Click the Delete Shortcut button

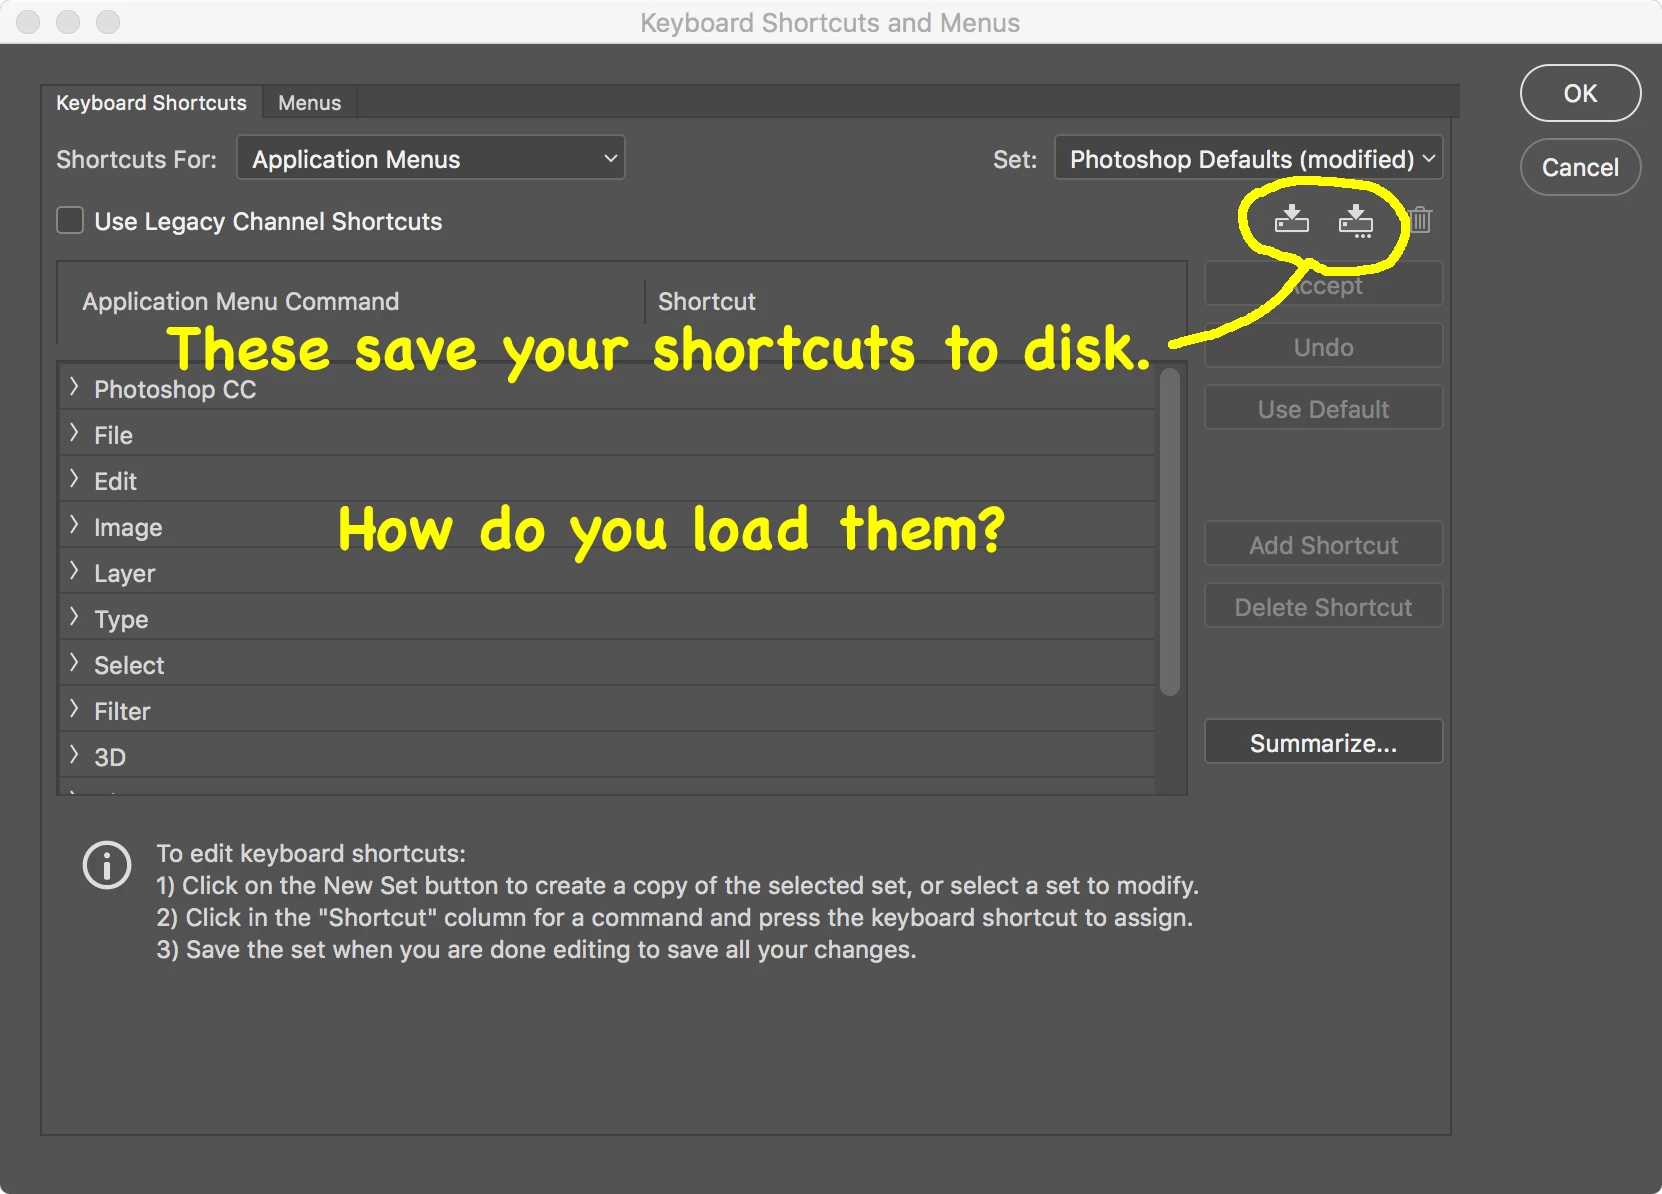1323,607
